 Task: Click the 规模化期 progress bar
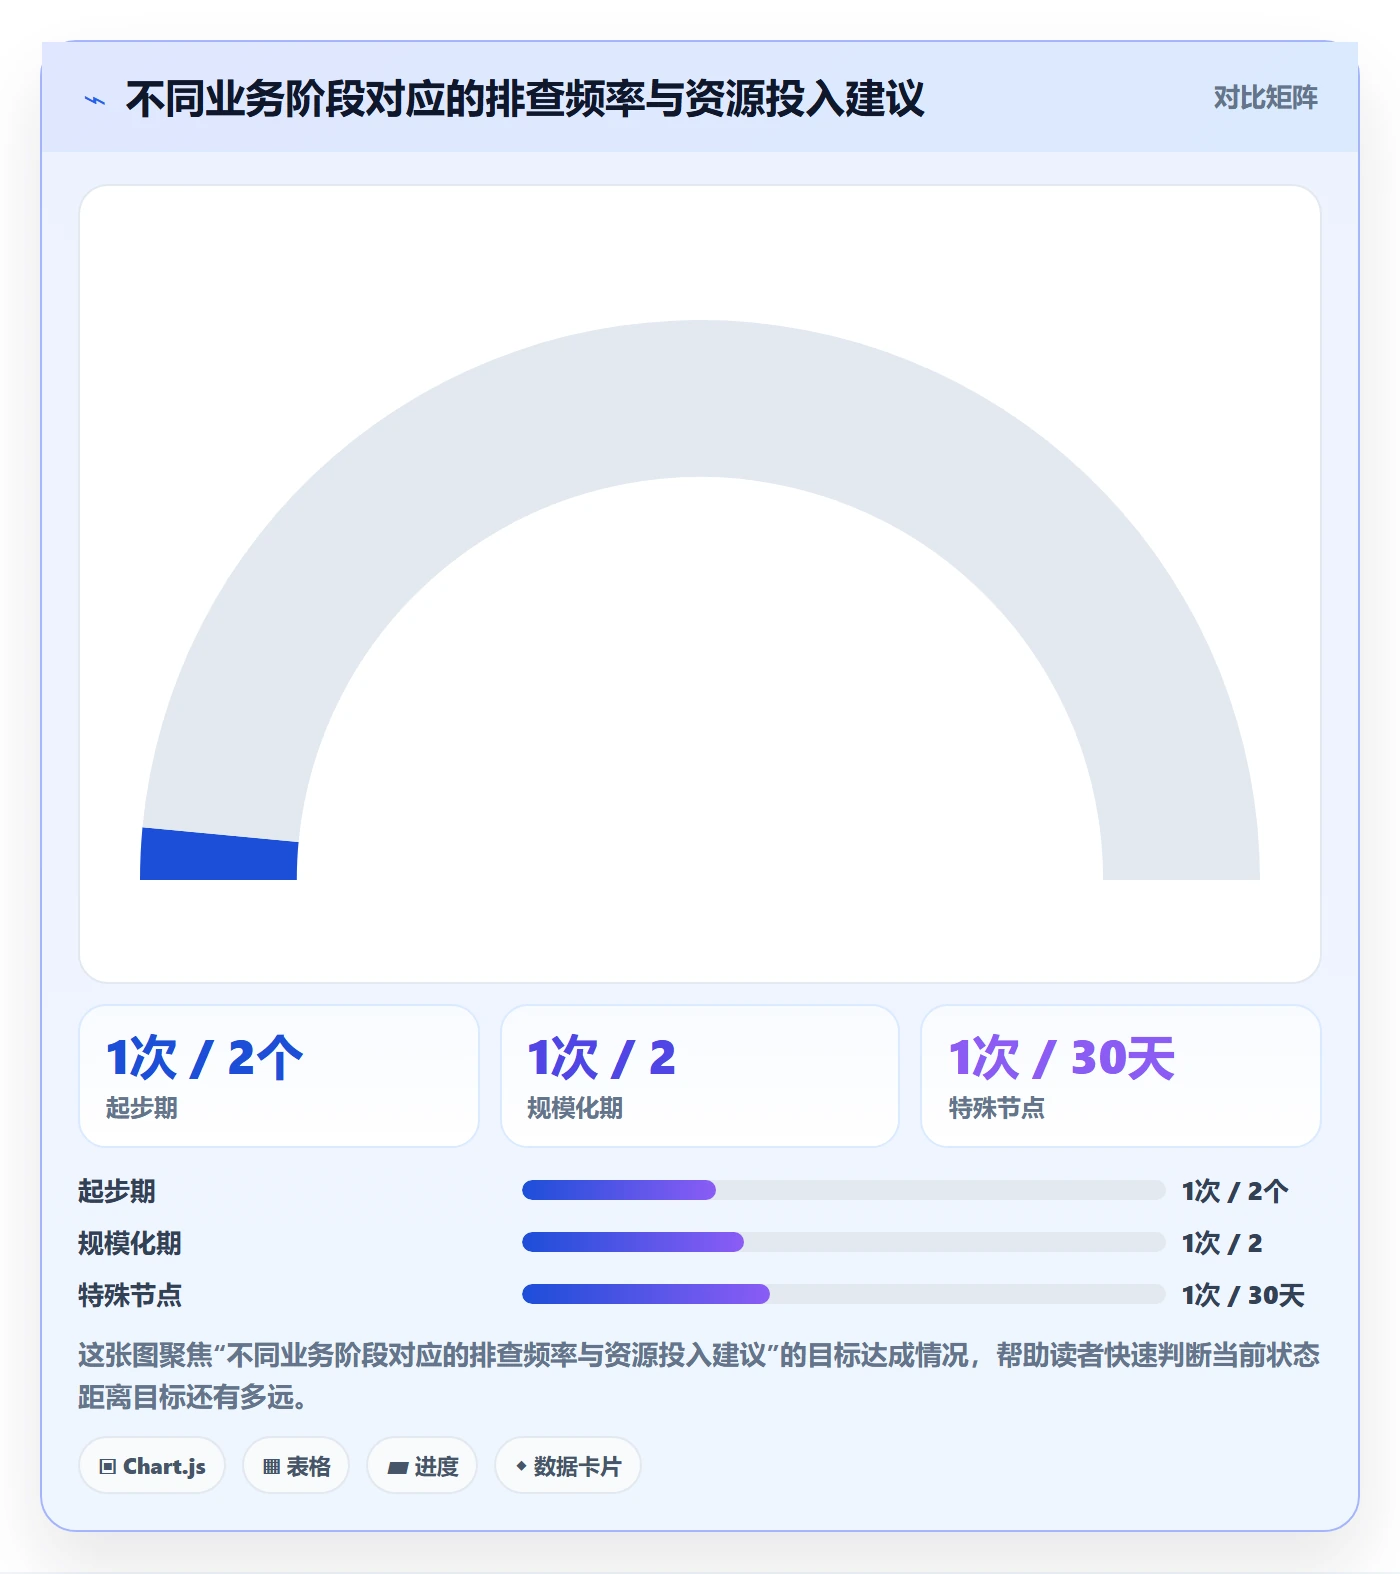tap(844, 1242)
